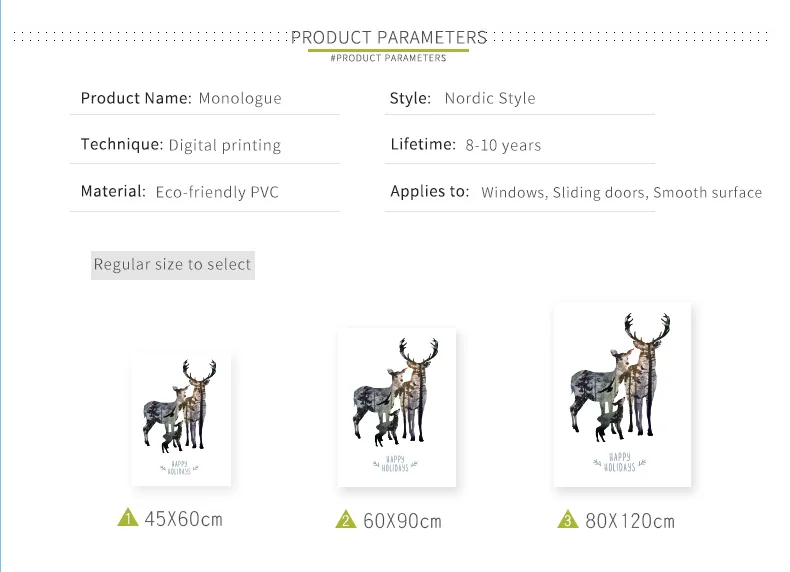Click the '8-10 years' value
The width and height of the screenshot is (790, 572).
(x=503, y=146)
